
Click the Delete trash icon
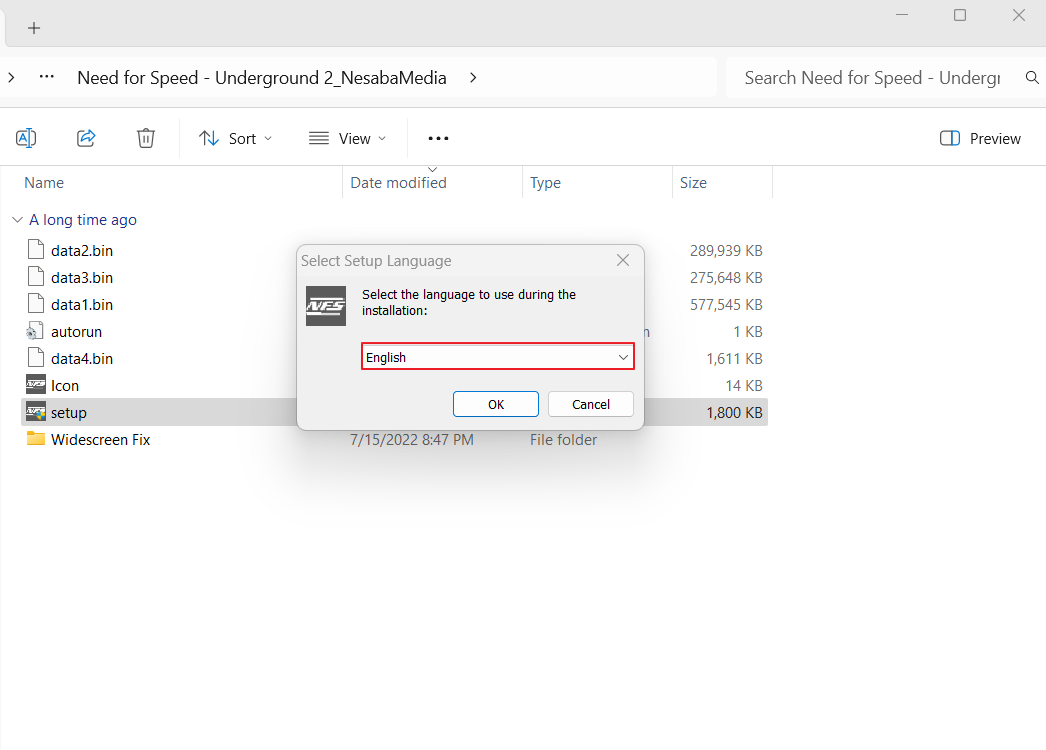coord(145,138)
